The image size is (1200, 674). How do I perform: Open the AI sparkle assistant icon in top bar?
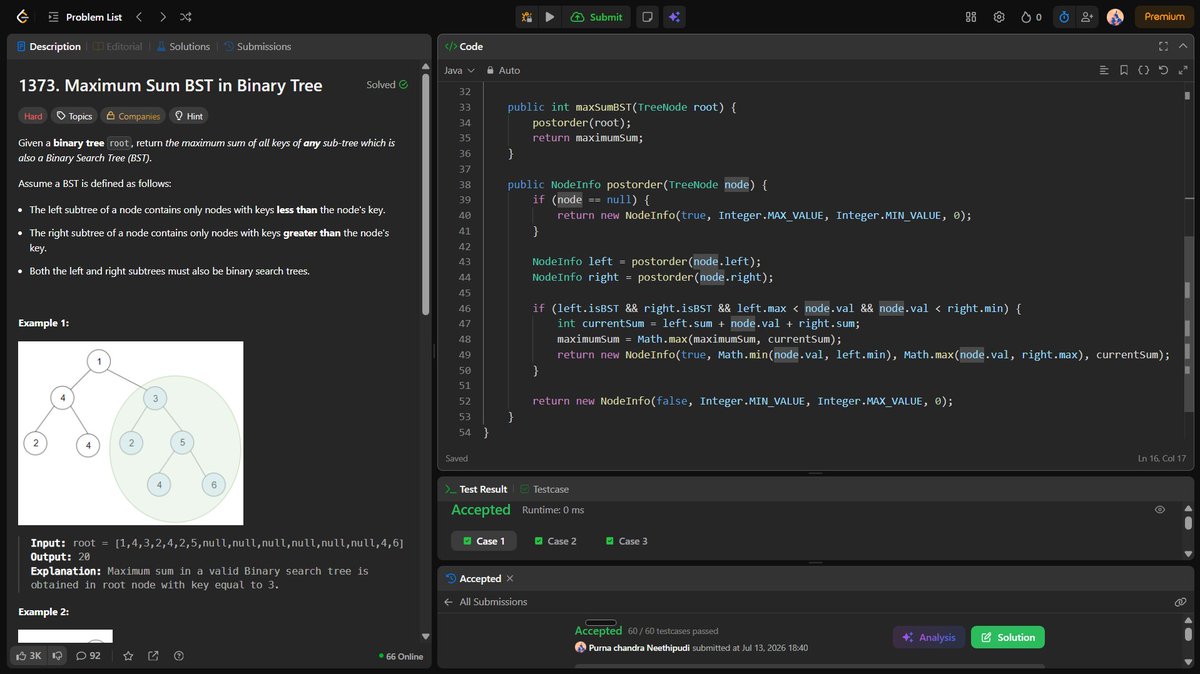[675, 17]
